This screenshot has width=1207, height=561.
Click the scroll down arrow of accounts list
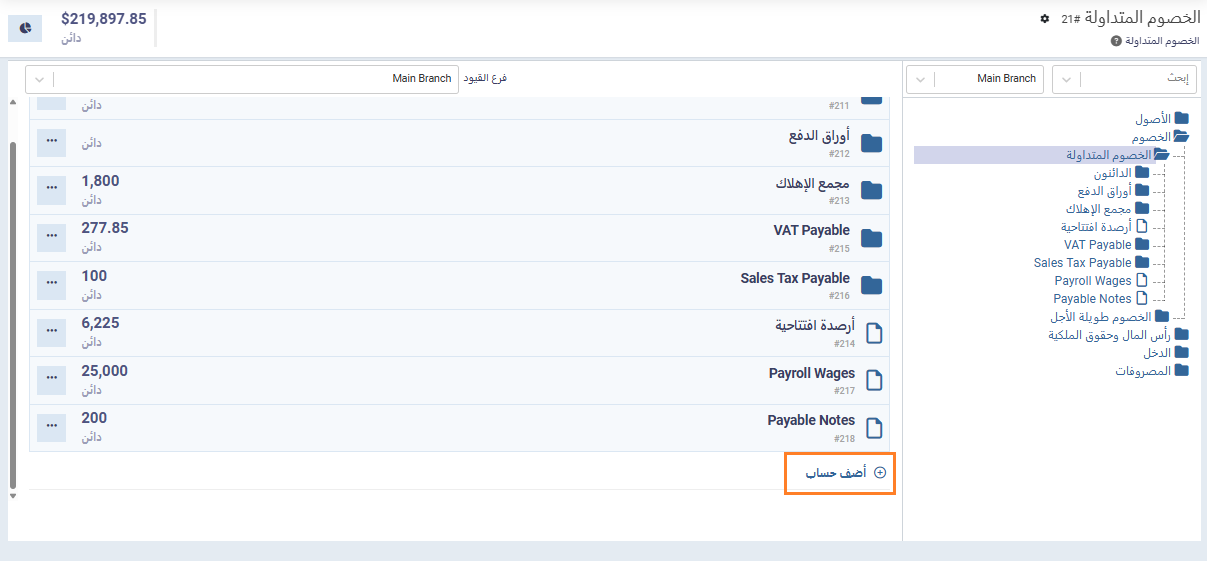click(13, 495)
